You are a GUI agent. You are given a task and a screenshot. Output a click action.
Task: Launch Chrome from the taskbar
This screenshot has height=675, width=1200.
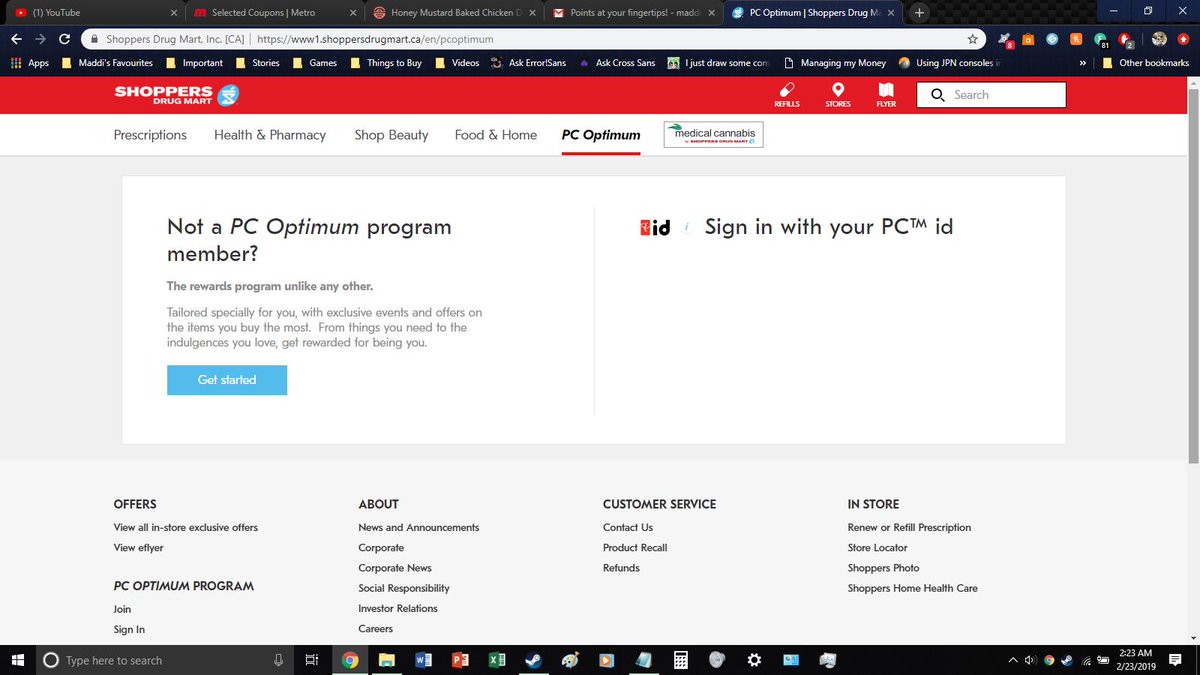point(349,660)
